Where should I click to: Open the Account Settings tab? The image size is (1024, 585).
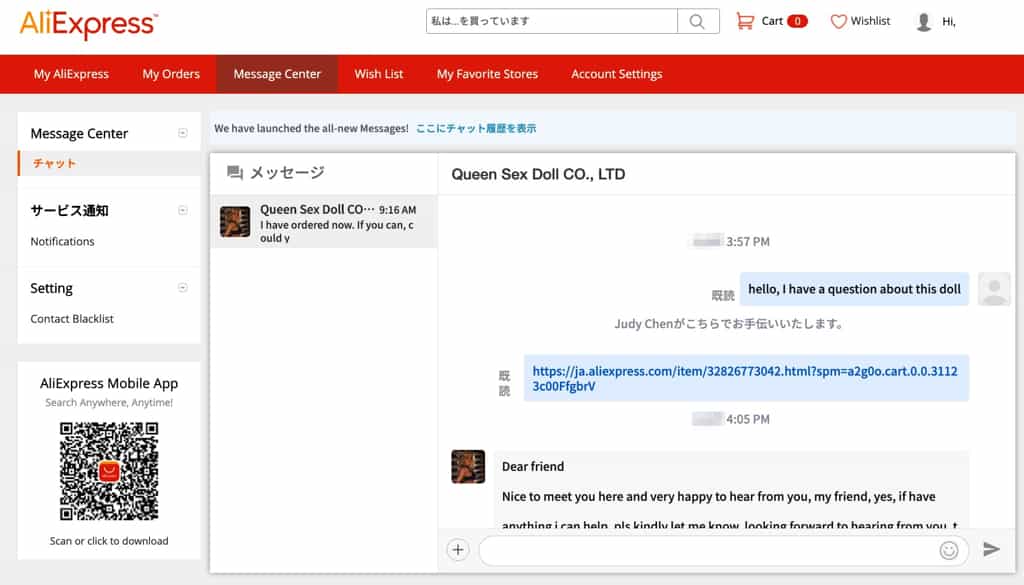(616, 74)
